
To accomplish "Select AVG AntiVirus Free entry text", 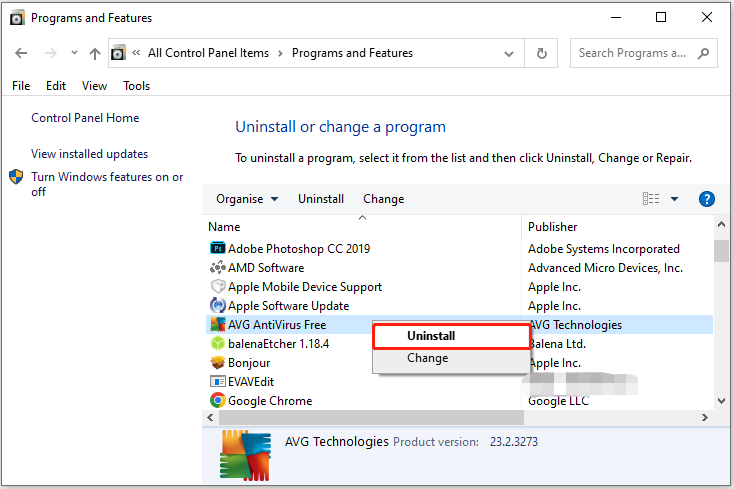I will click(x=277, y=325).
